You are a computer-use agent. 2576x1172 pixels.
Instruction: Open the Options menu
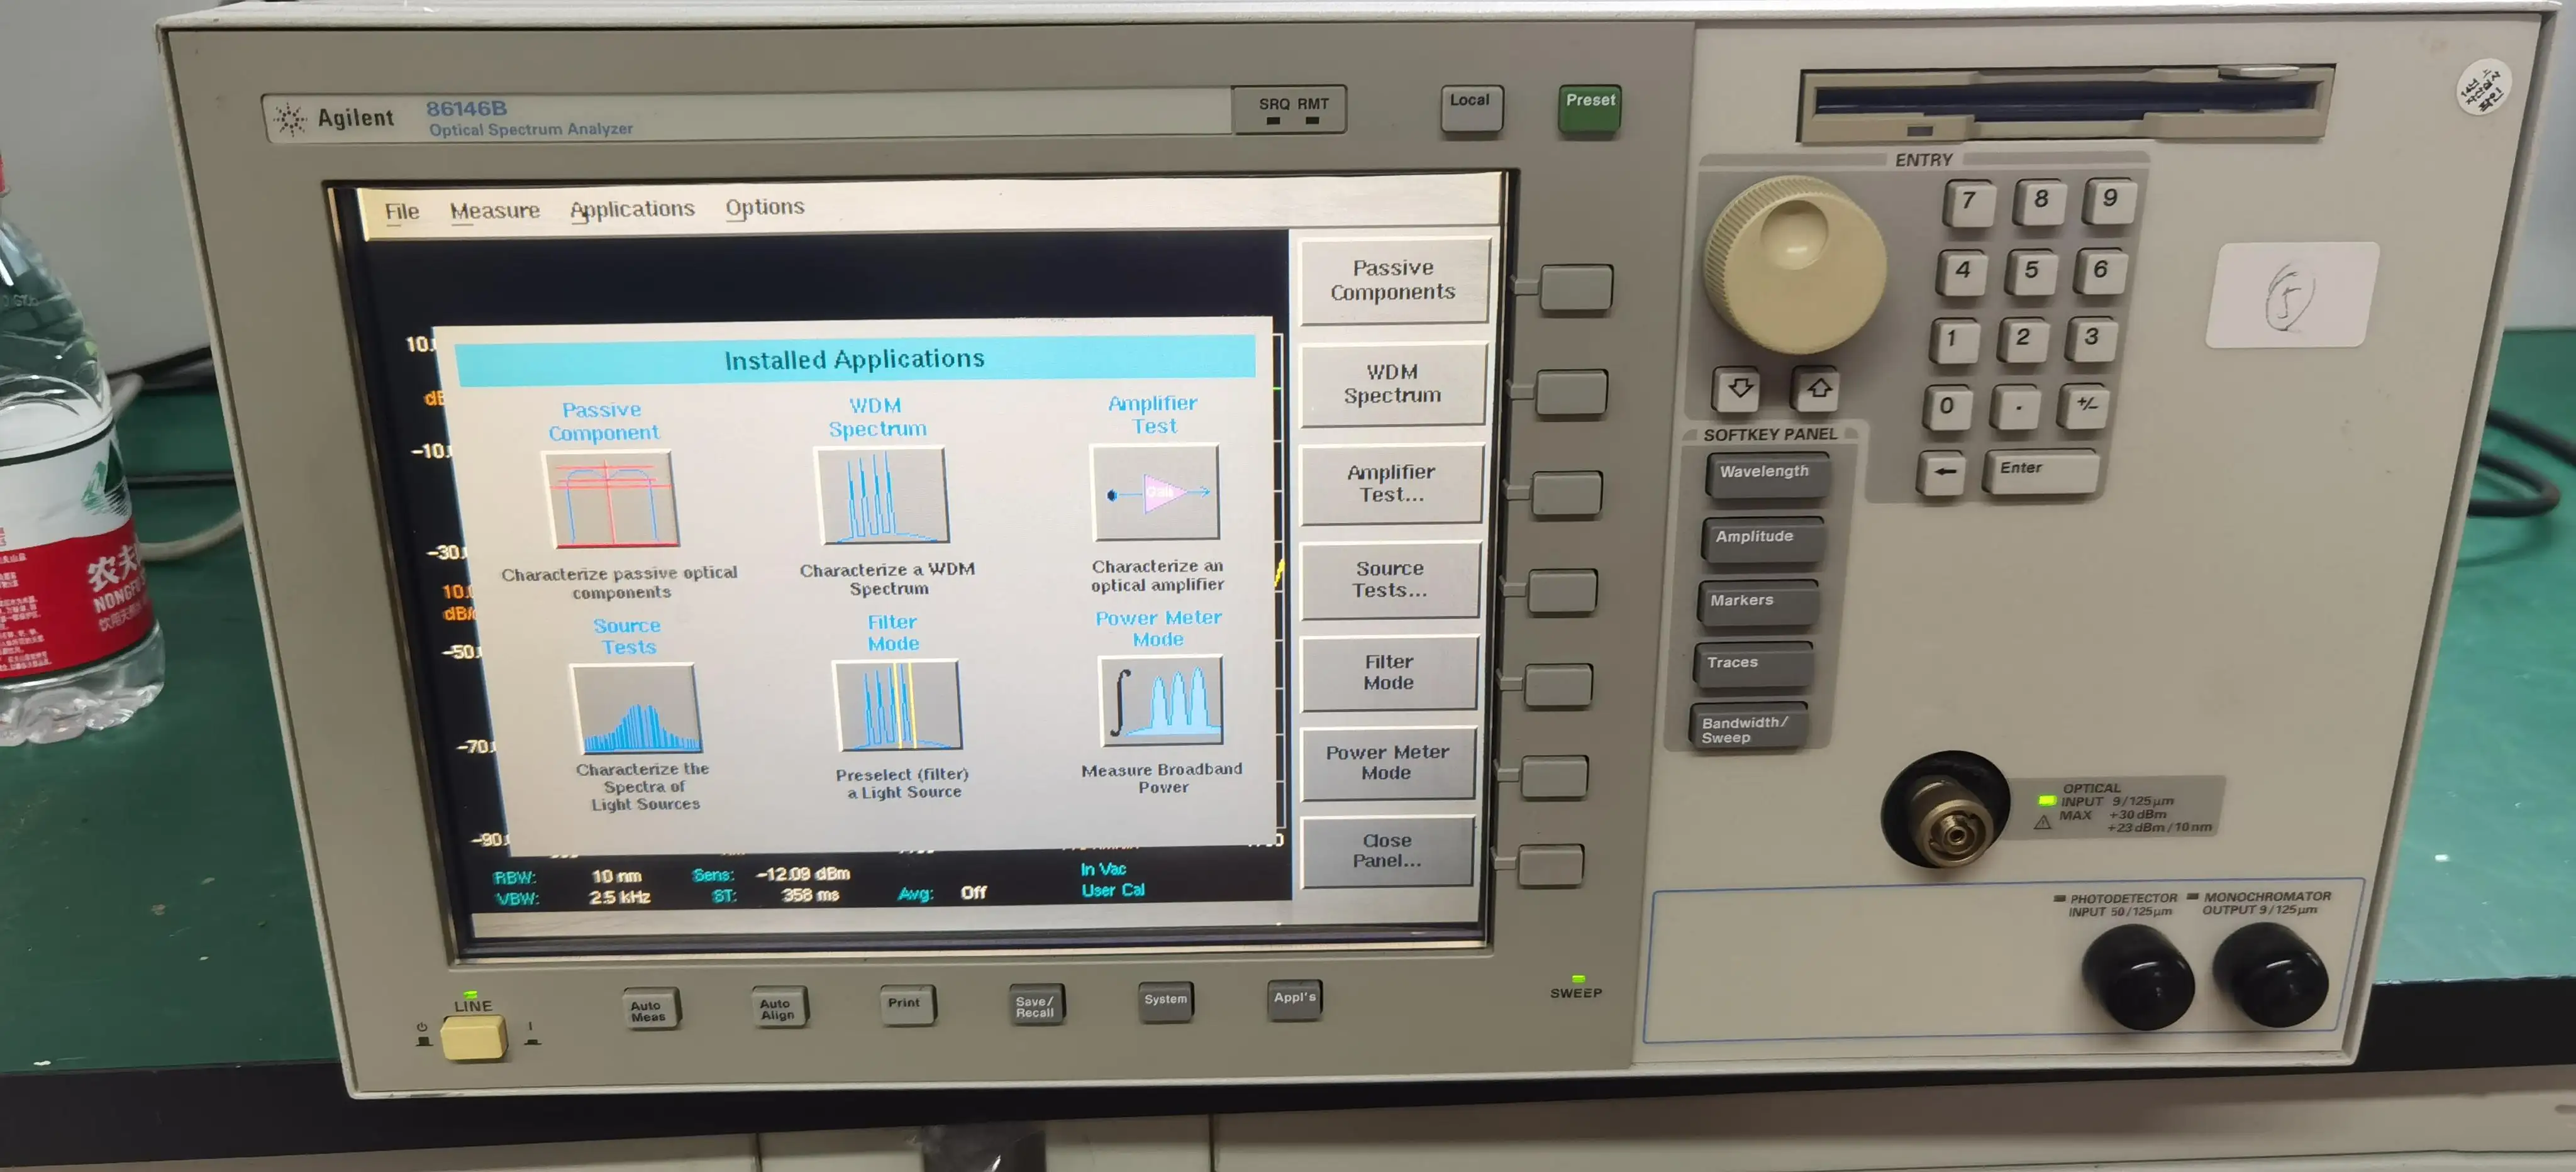[765, 207]
